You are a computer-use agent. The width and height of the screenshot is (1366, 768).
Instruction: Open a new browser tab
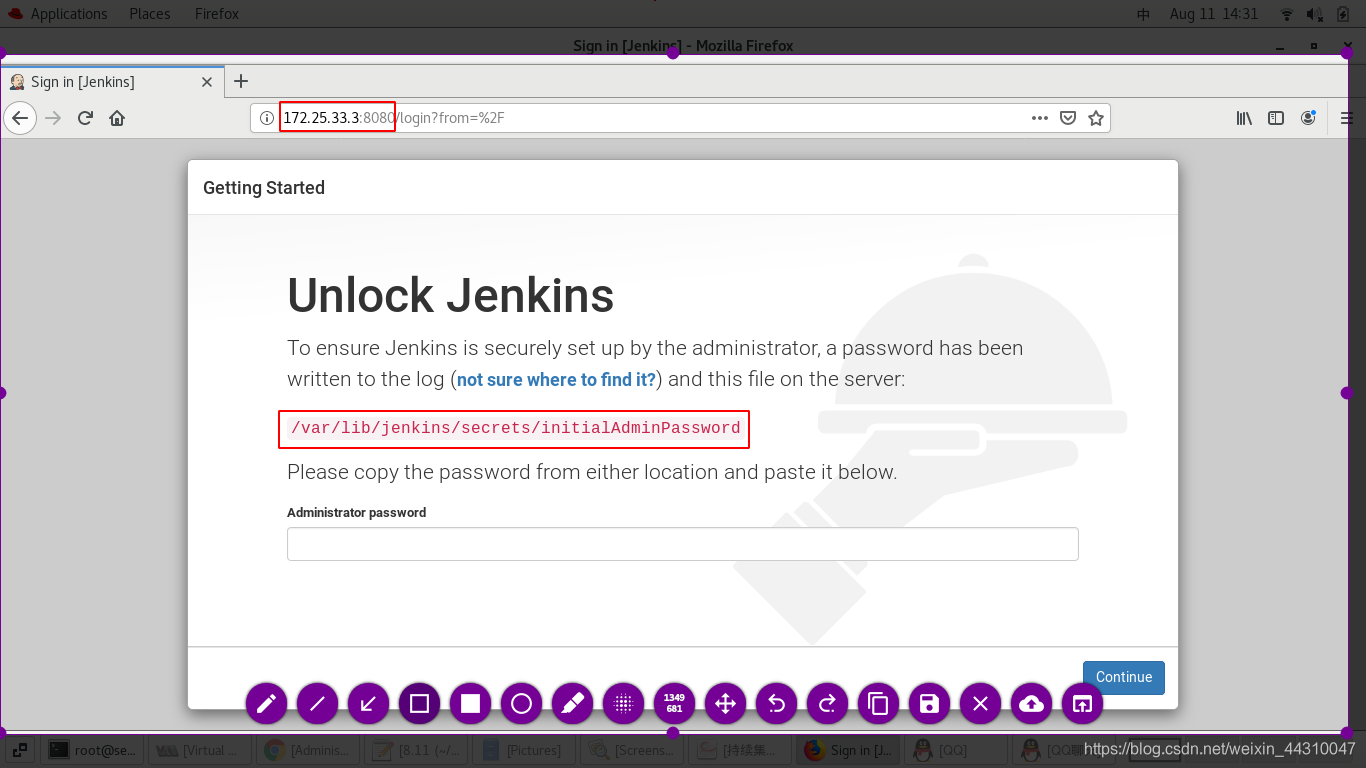point(240,81)
